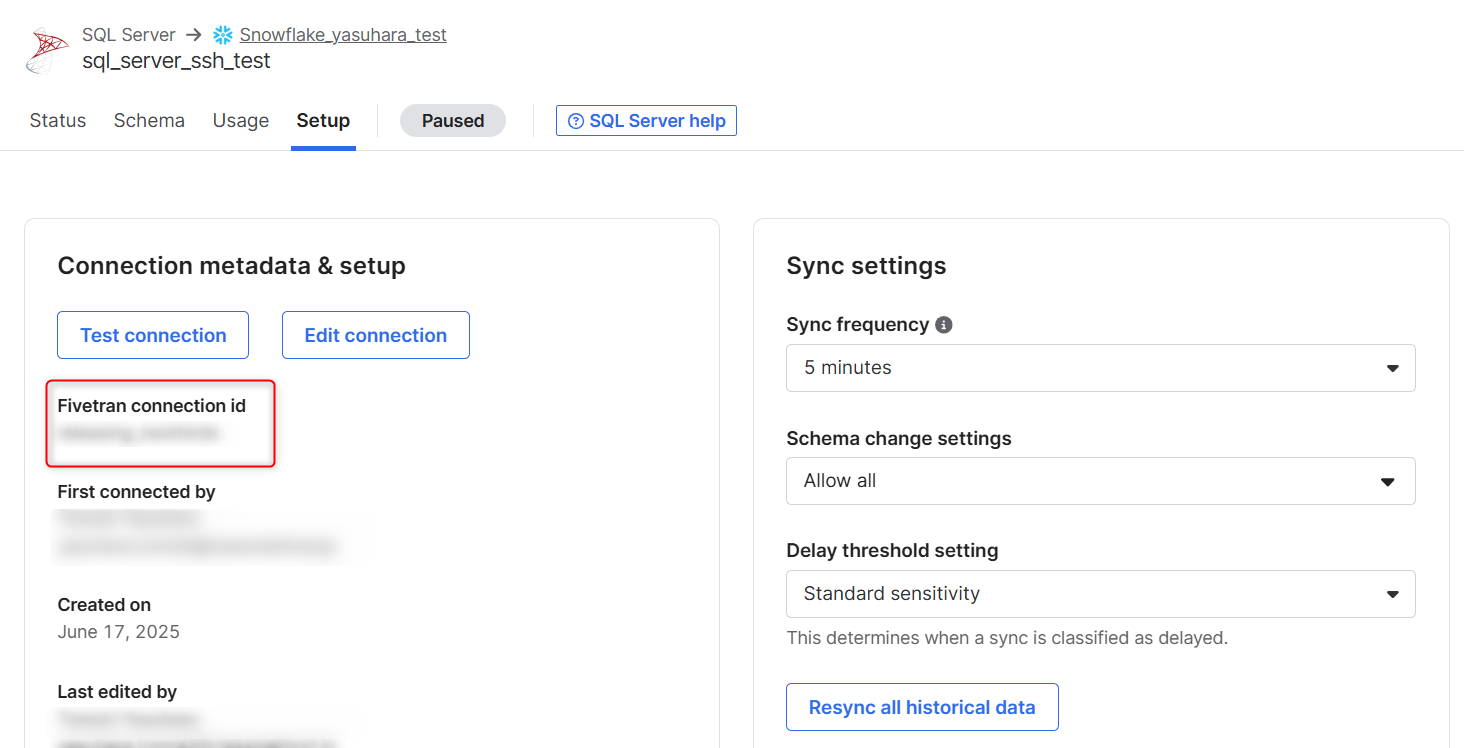
Task: Expand the Sync frequency dropdown
Action: [1101, 368]
